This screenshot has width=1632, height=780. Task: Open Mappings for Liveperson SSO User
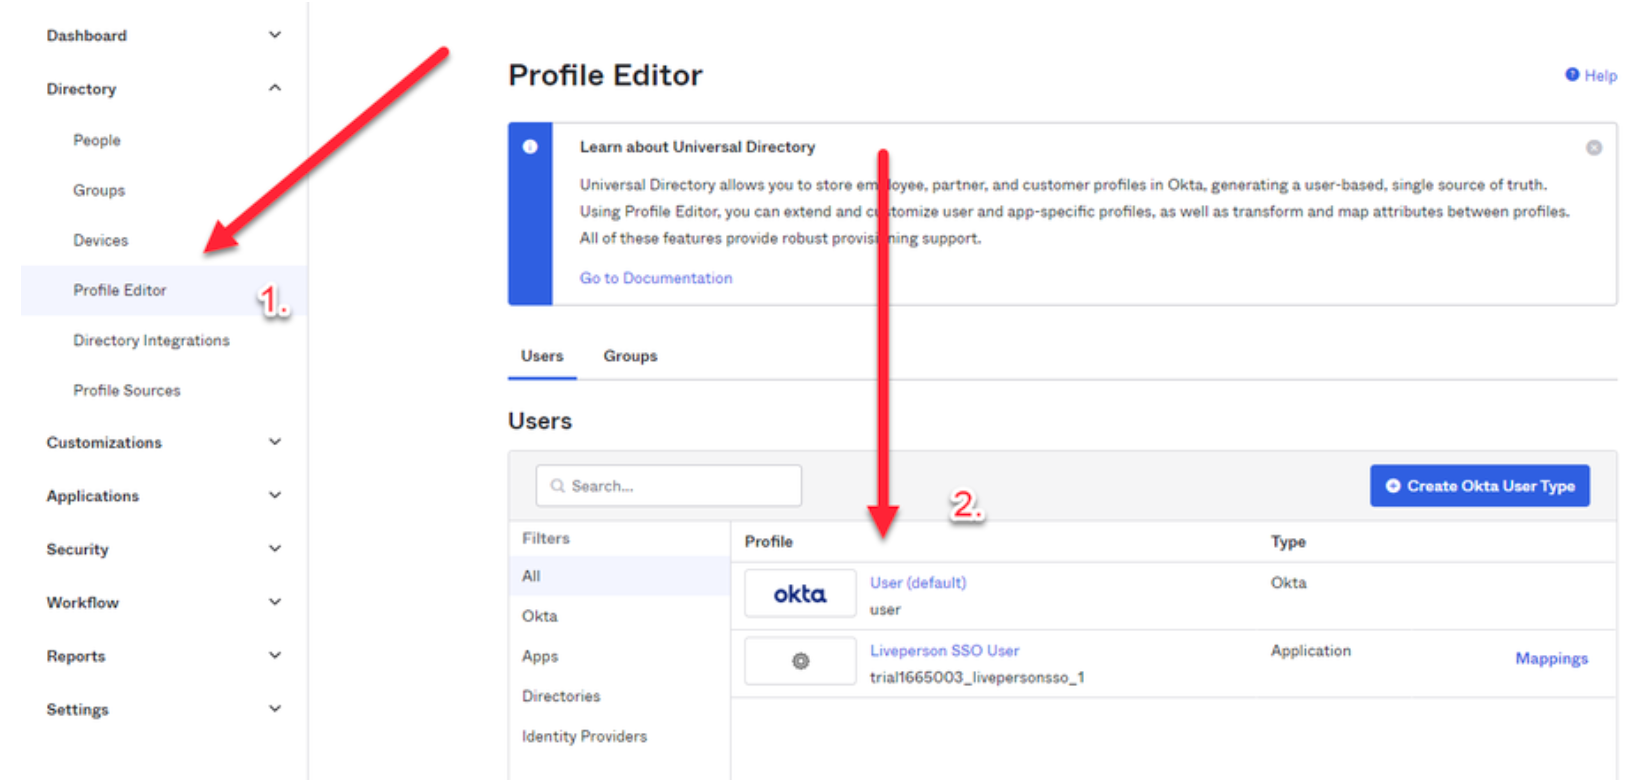tap(1552, 658)
